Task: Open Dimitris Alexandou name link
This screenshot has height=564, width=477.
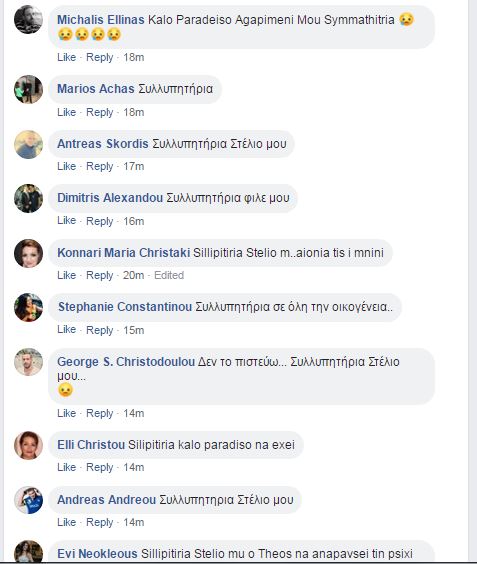Action: pos(110,198)
